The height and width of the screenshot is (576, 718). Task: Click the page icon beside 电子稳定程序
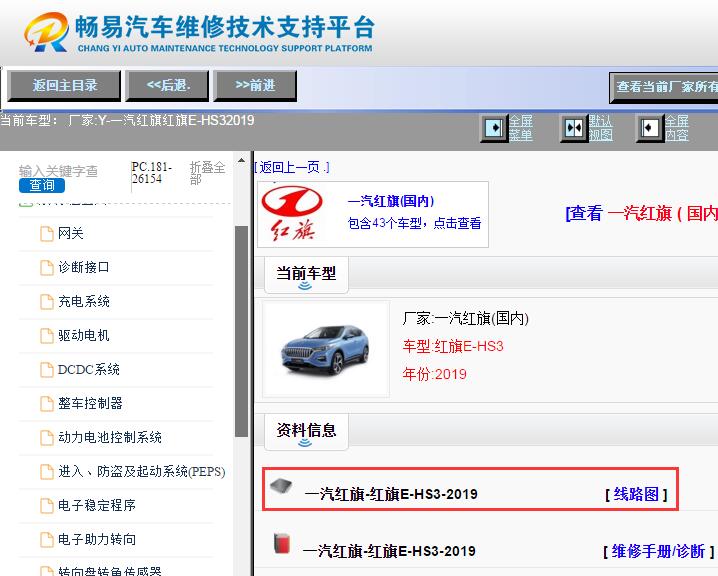point(47,505)
